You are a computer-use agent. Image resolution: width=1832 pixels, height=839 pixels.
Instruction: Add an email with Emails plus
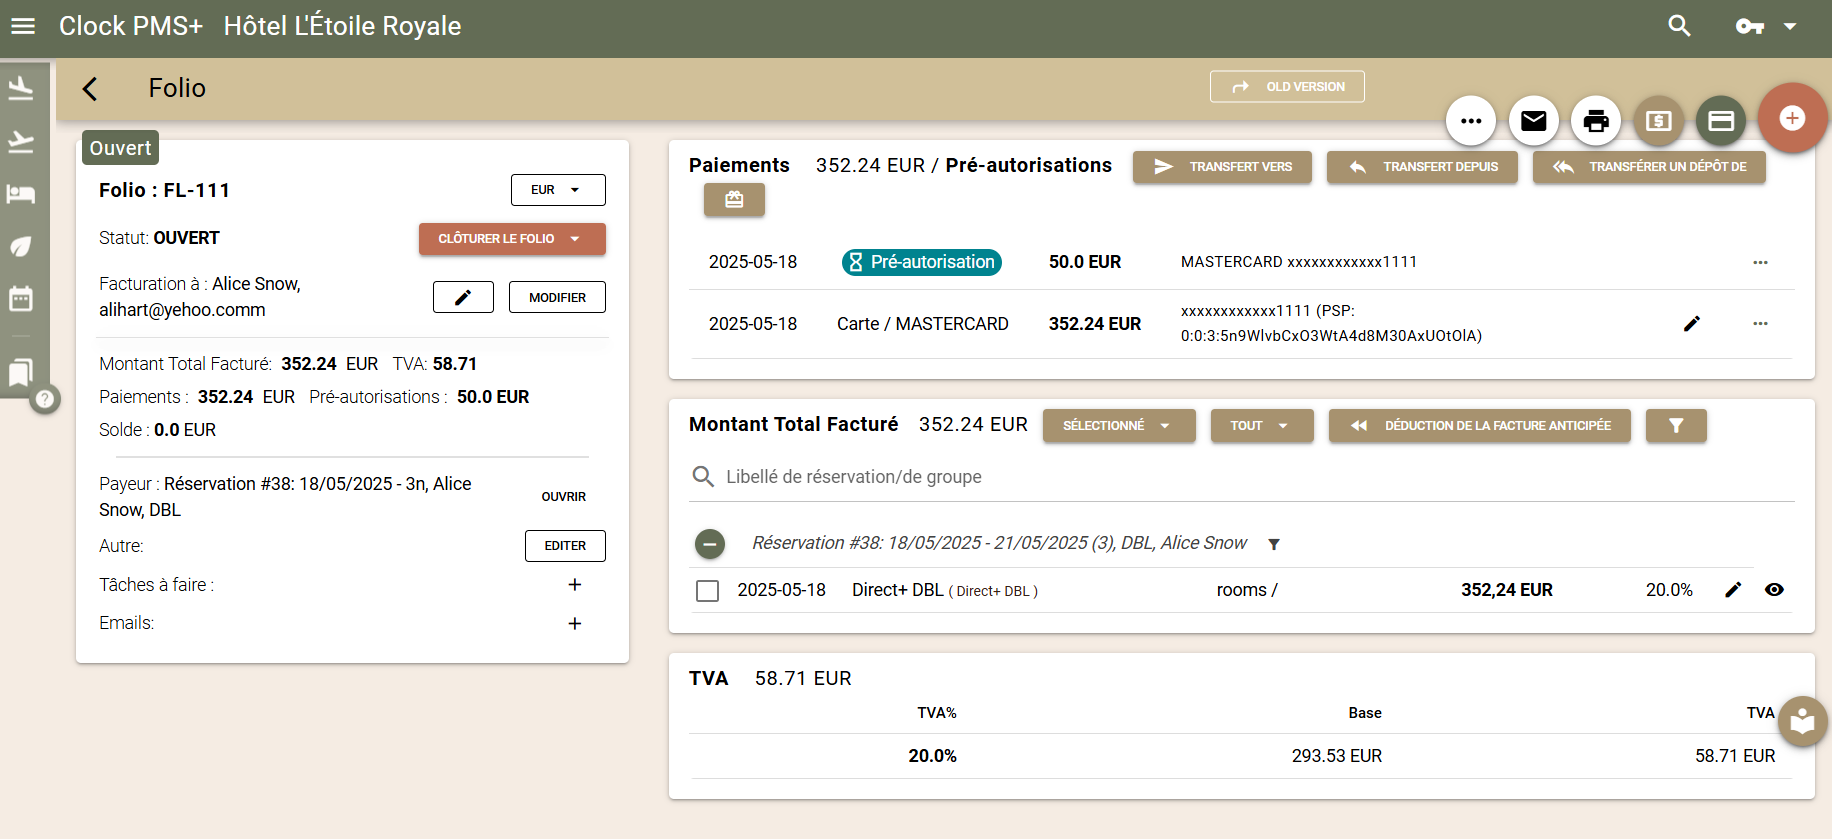coord(575,624)
